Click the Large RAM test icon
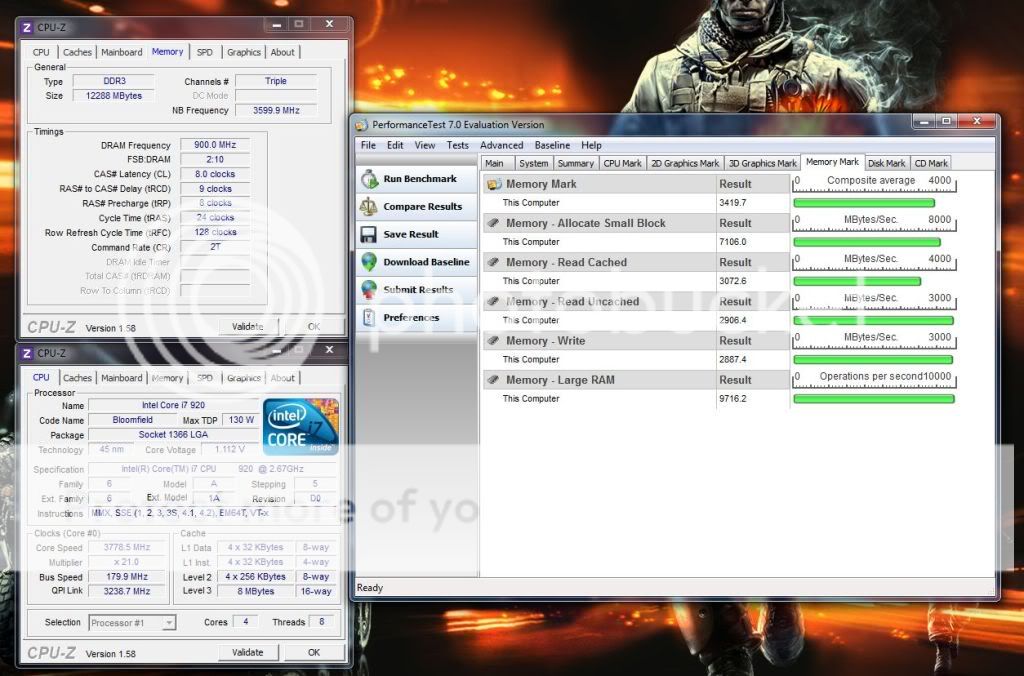1024x676 pixels. 494,379
